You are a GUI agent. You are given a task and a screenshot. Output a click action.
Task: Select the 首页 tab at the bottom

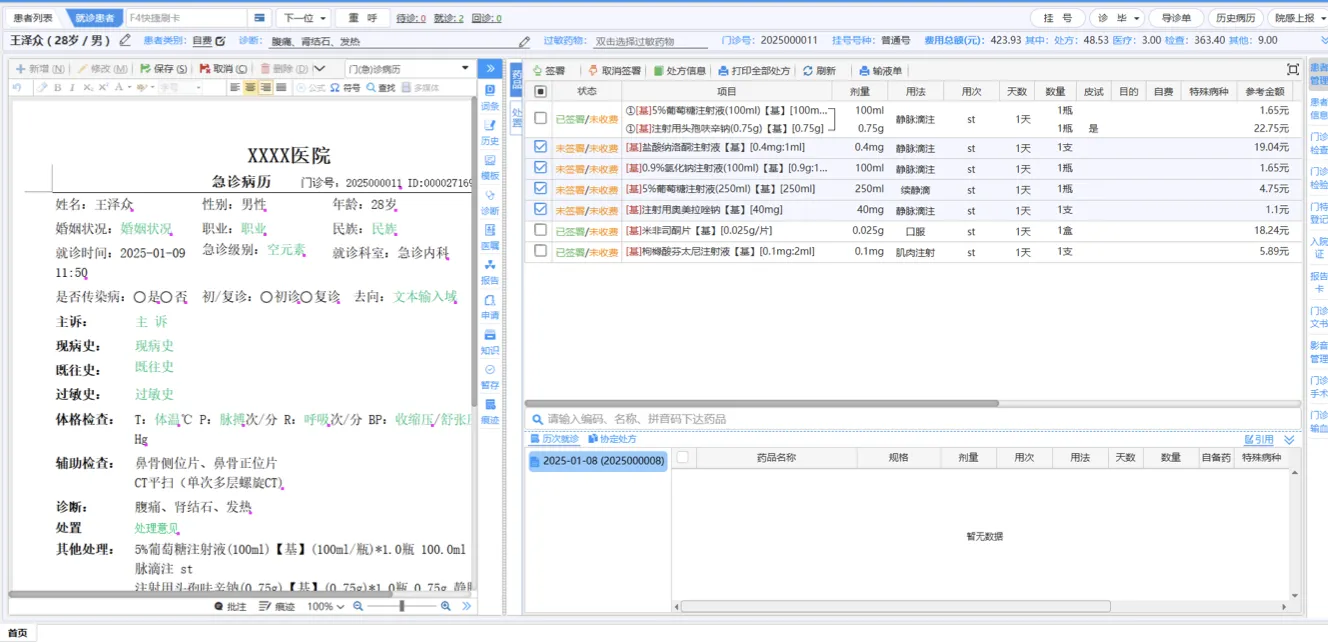(18, 633)
